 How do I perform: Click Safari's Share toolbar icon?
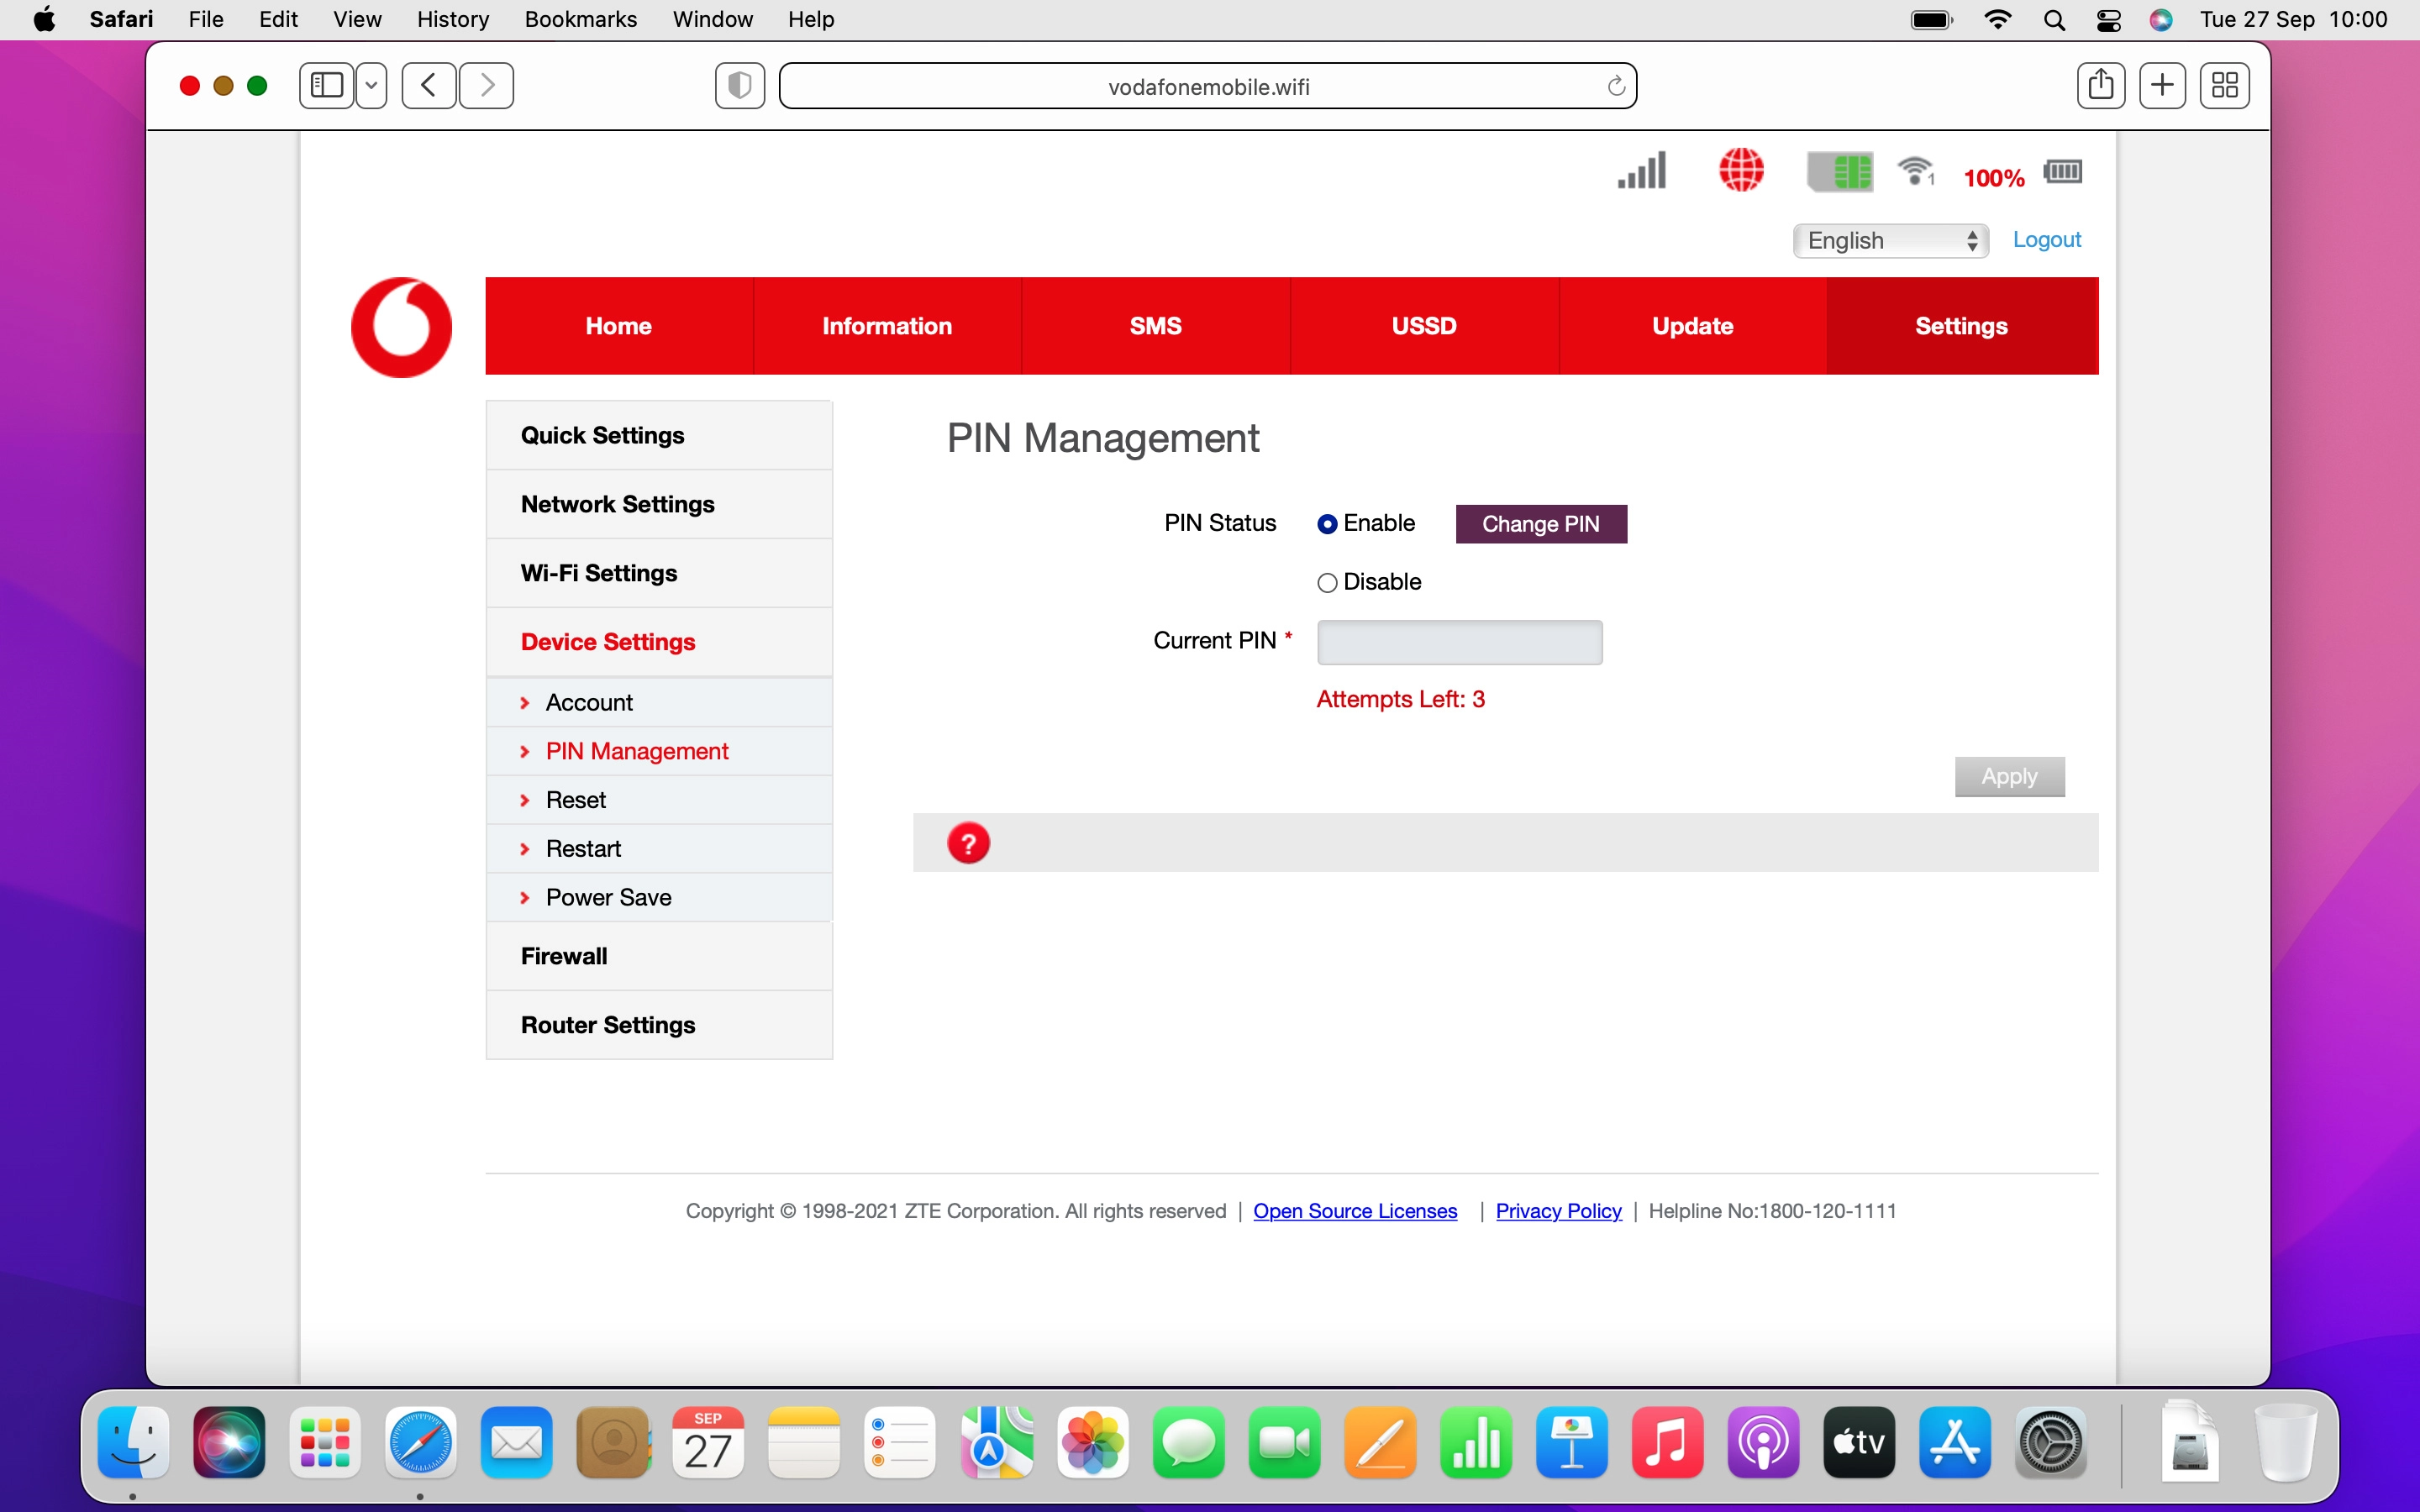pyautogui.click(x=2100, y=85)
